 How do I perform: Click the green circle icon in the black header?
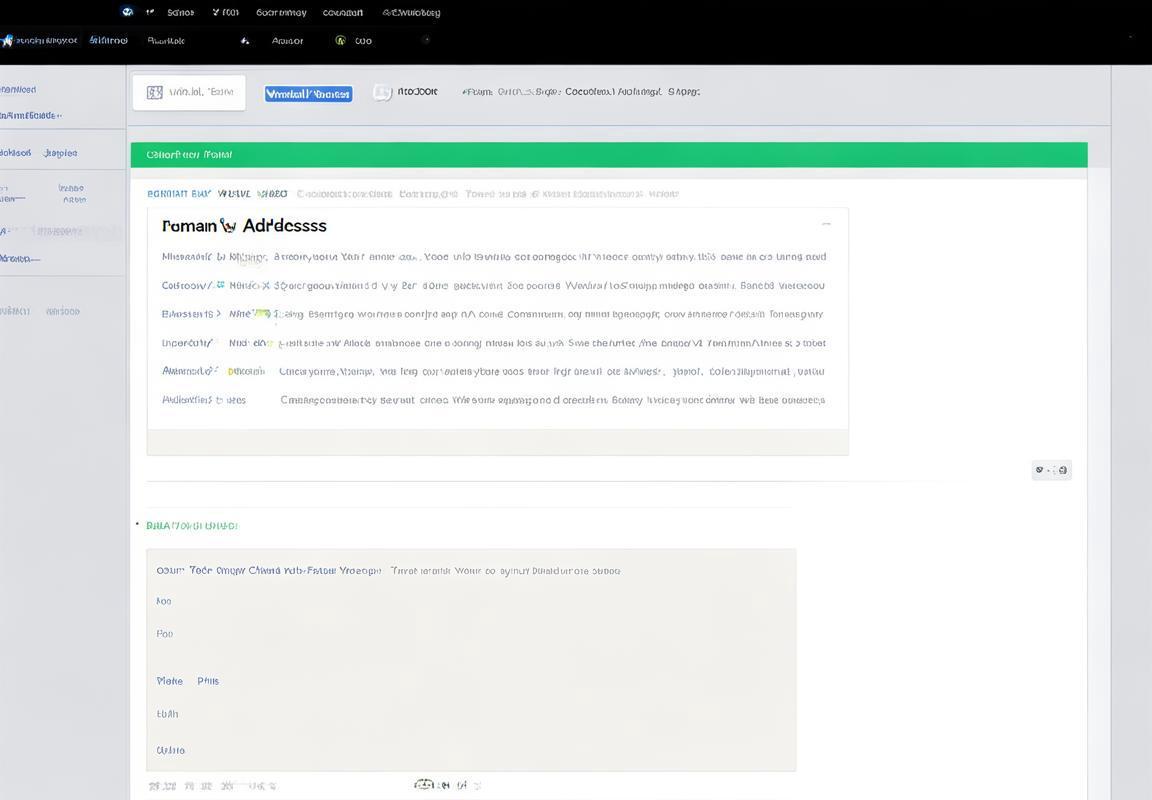(340, 41)
